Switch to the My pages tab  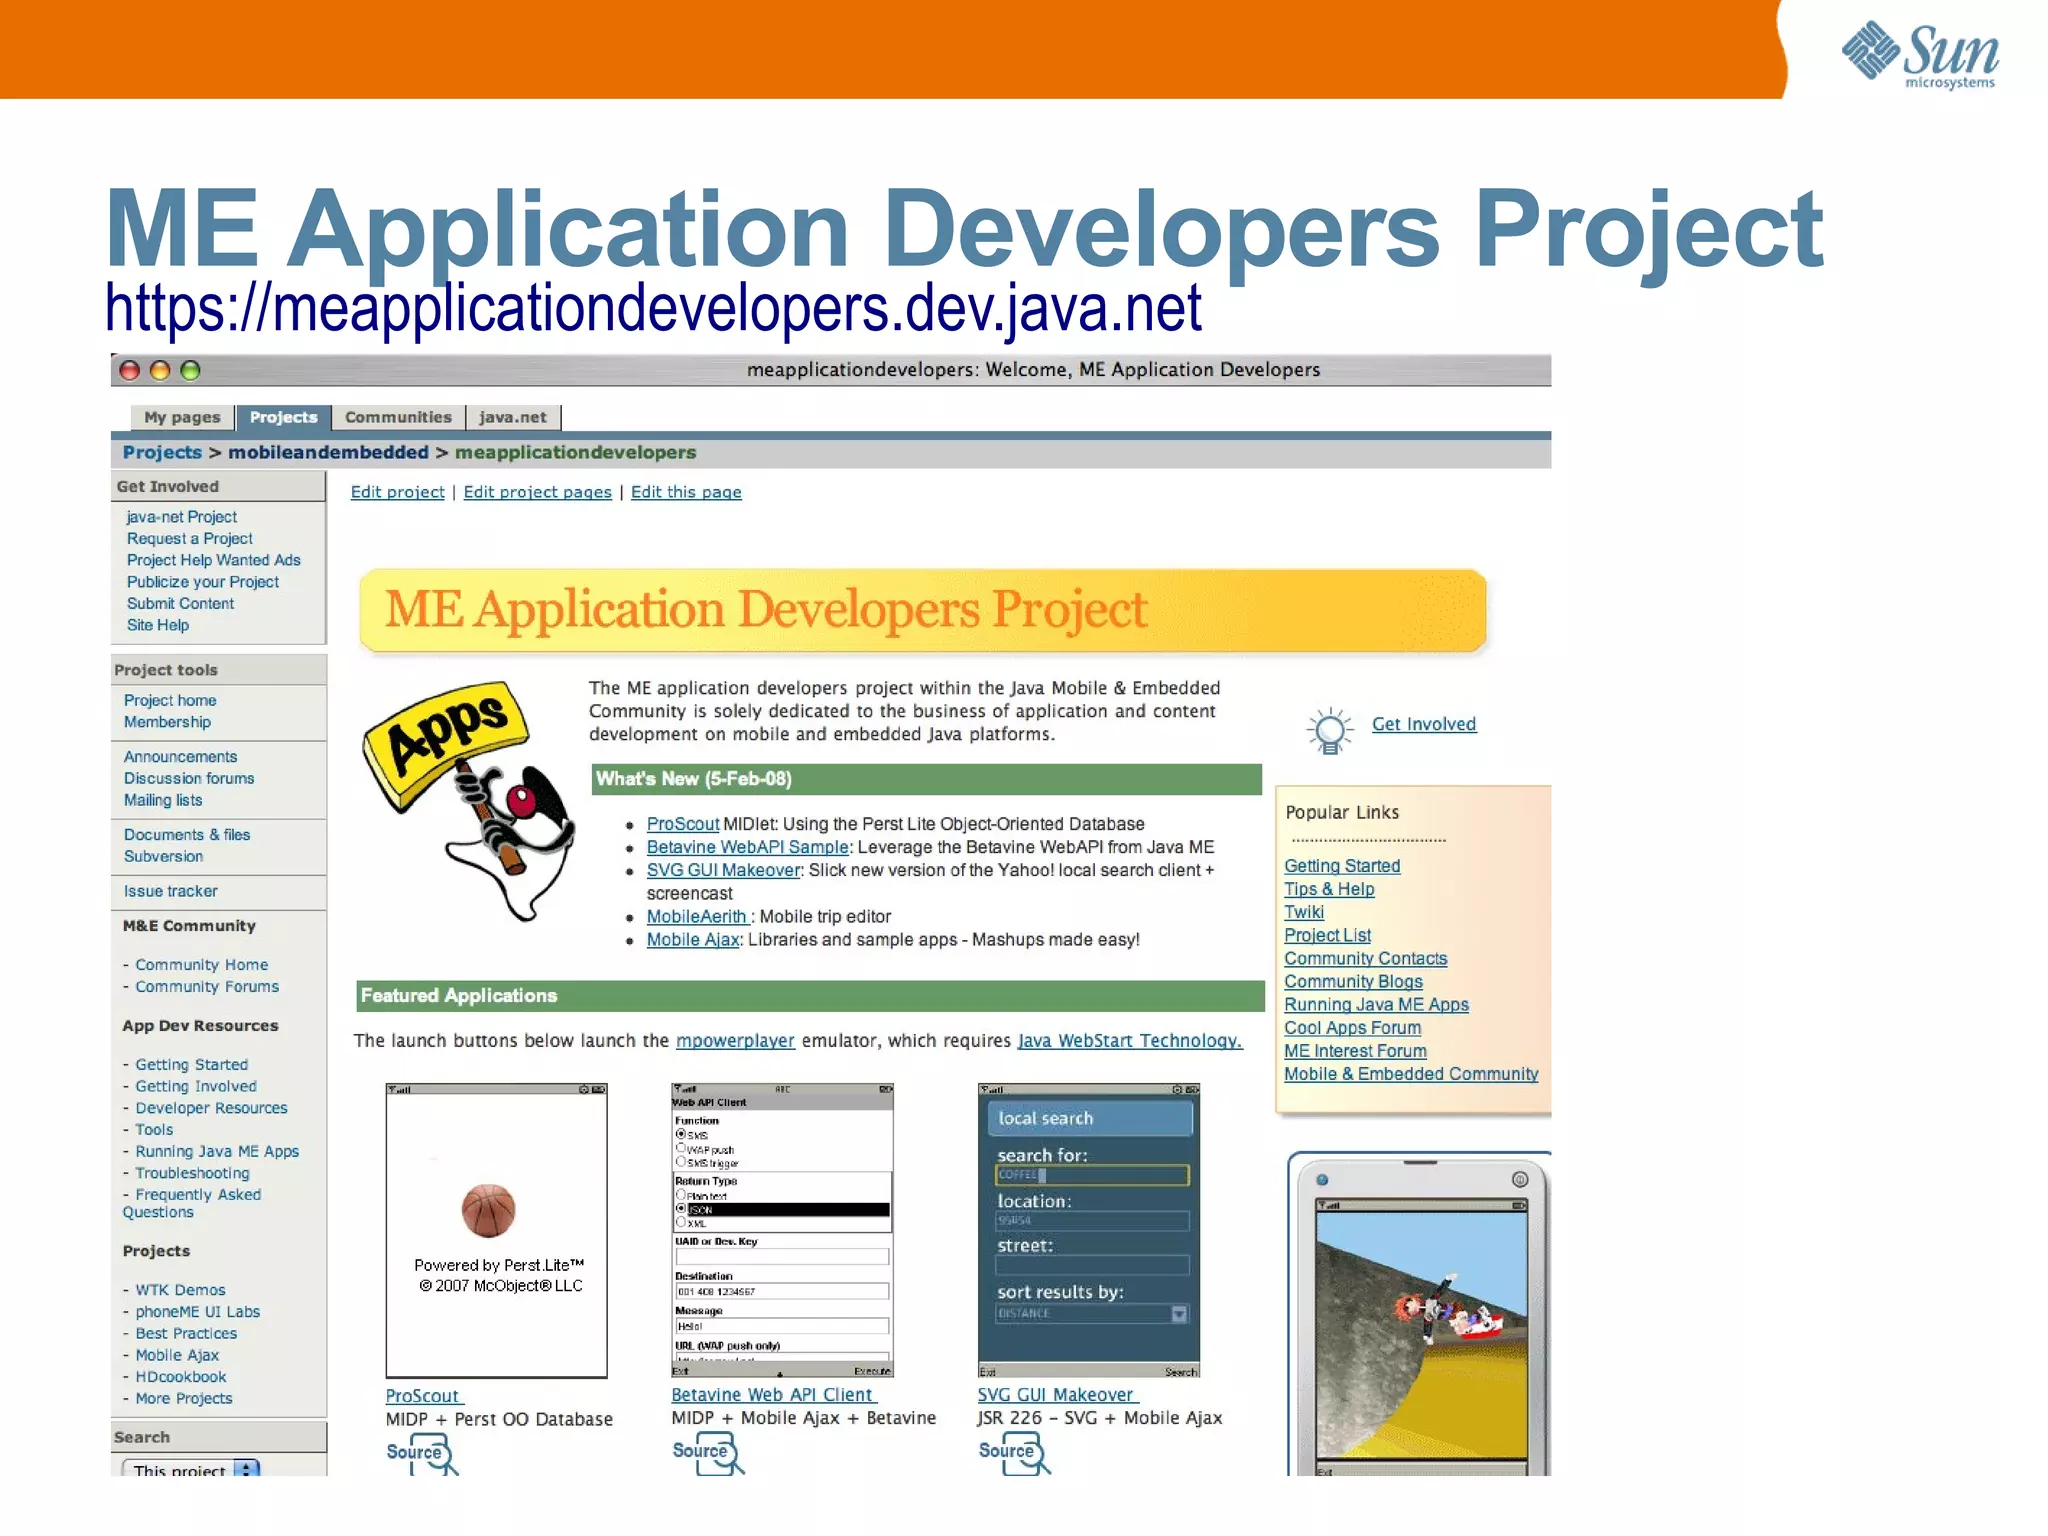[x=182, y=417]
